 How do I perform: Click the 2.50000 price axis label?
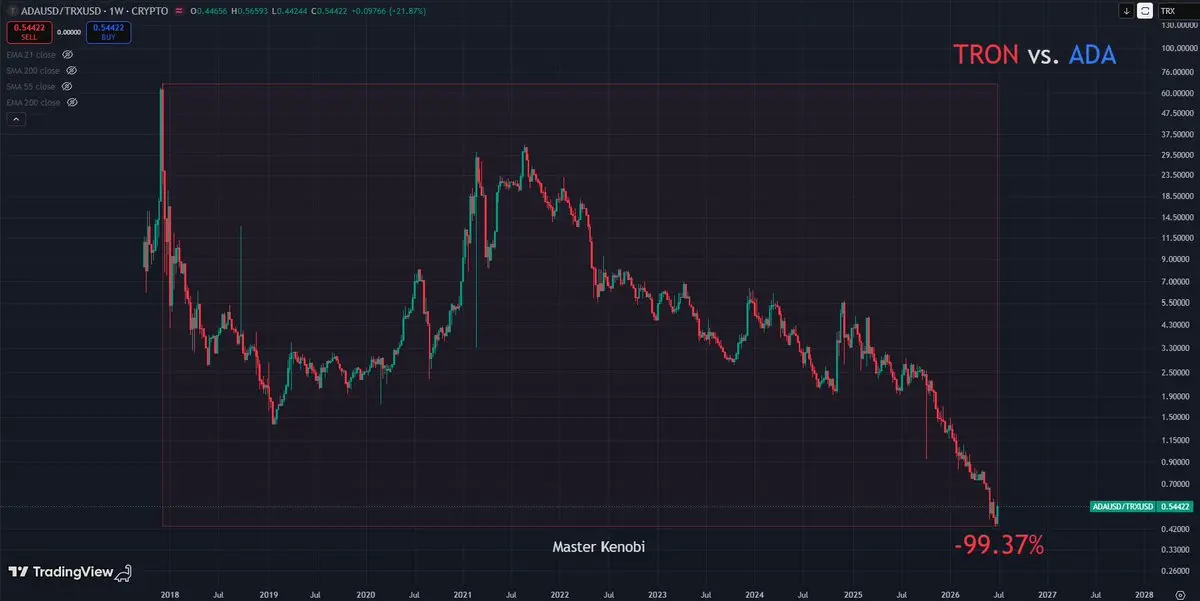[x=1178, y=373]
